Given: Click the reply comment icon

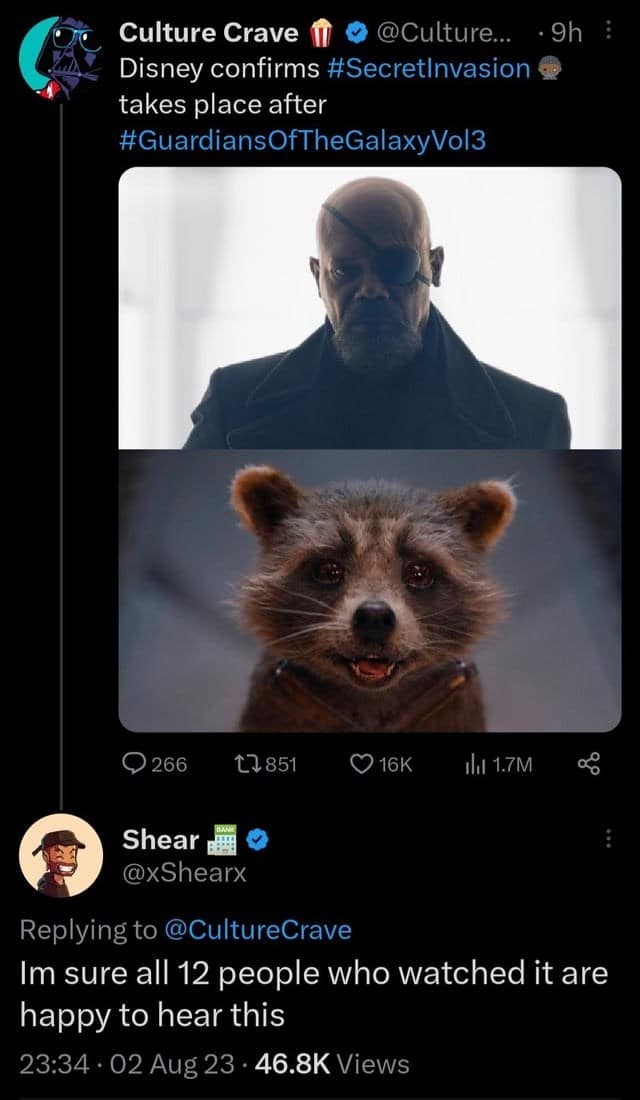Looking at the screenshot, I should click(132, 765).
